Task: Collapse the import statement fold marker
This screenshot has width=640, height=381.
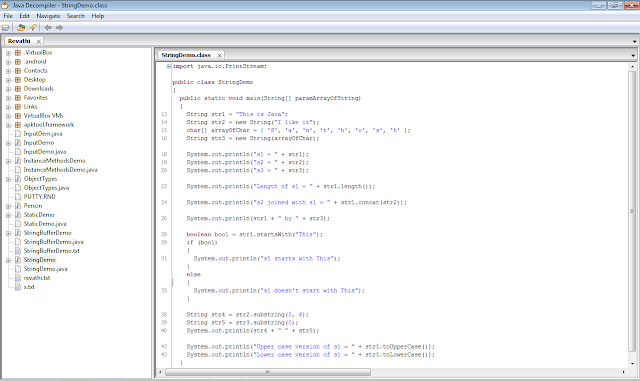Action: (x=169, y=66)
